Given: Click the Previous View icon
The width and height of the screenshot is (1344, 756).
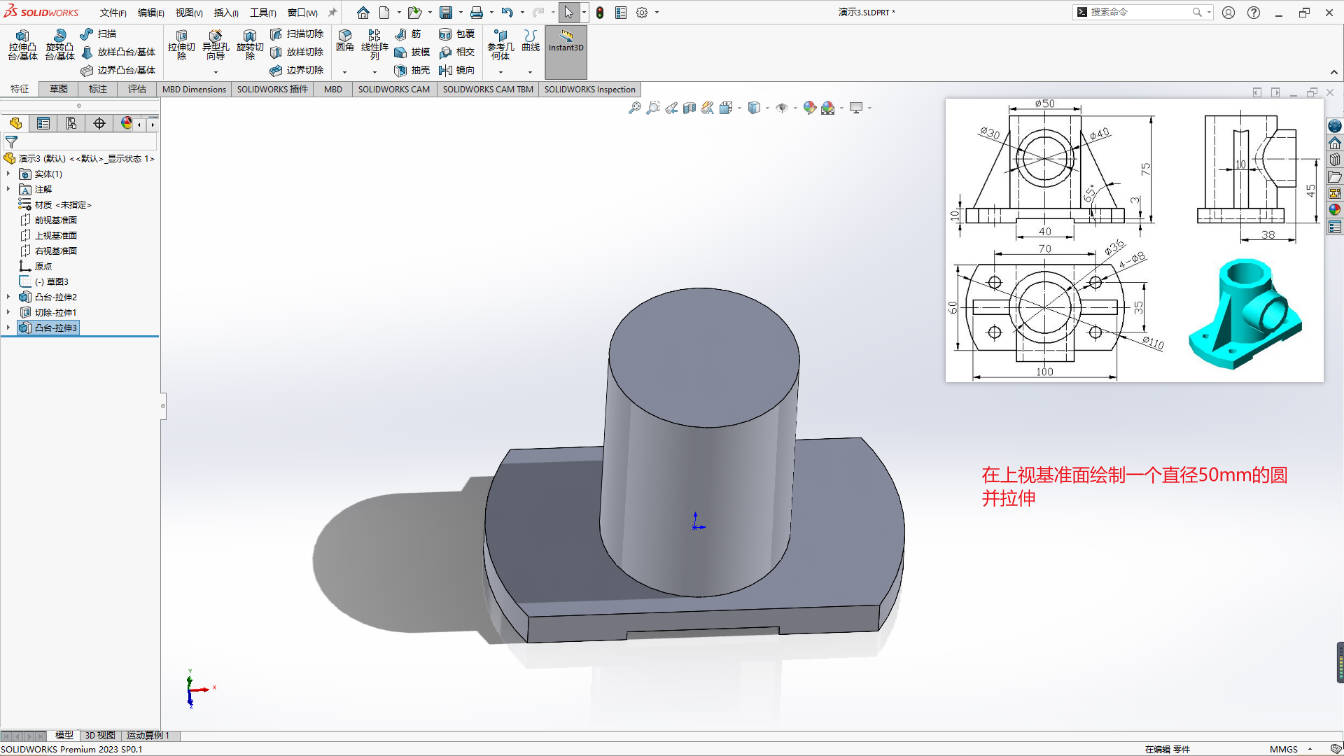Looking at the screenshot, I should [671, 108].
